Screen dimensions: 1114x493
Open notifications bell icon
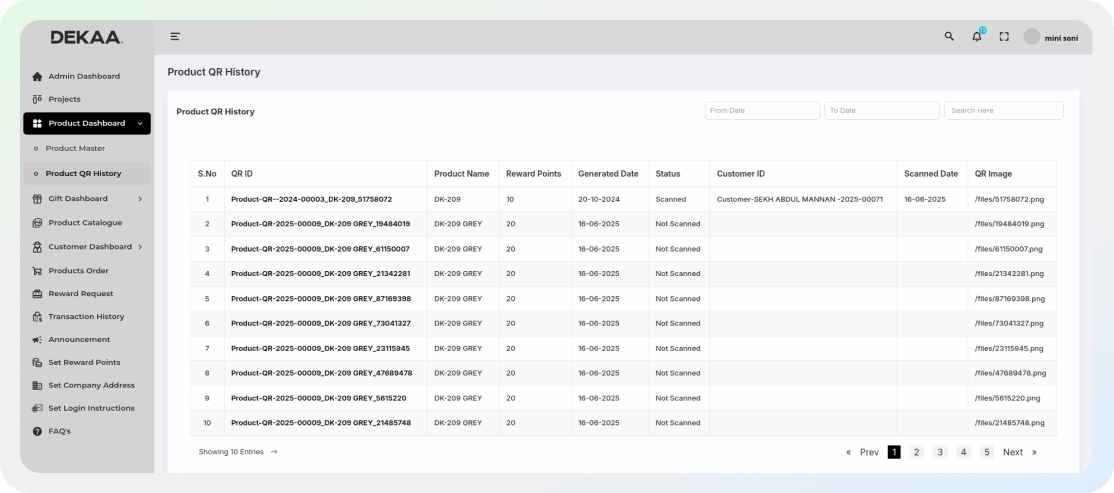pos(977,37)
